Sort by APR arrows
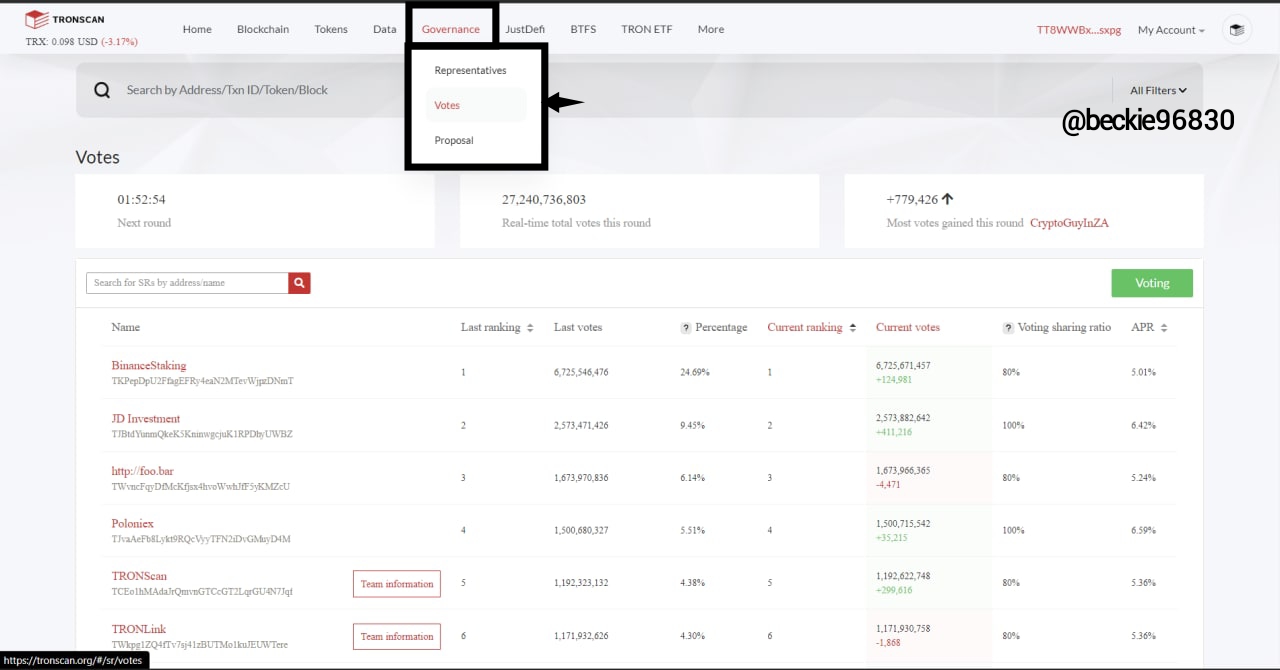The image size is (1280, 670). click(x=1164, y=328)
